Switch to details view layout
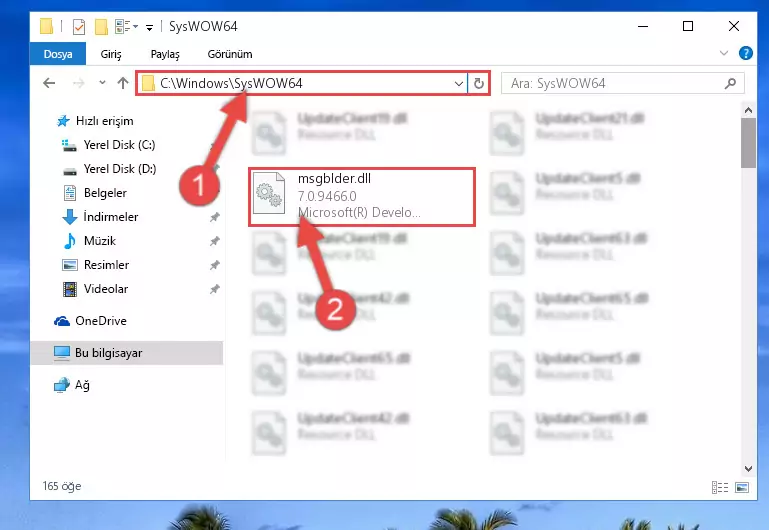This screenshot has height=530, width=769. click(719, 487)
